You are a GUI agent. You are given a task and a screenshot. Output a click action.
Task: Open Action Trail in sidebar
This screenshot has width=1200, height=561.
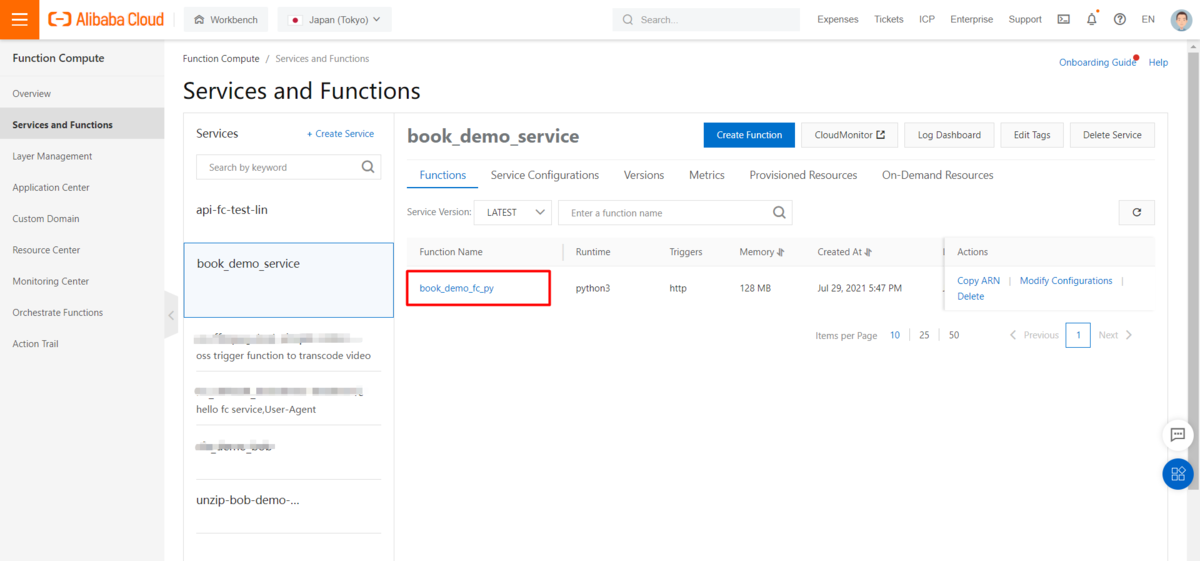(82, 344)
